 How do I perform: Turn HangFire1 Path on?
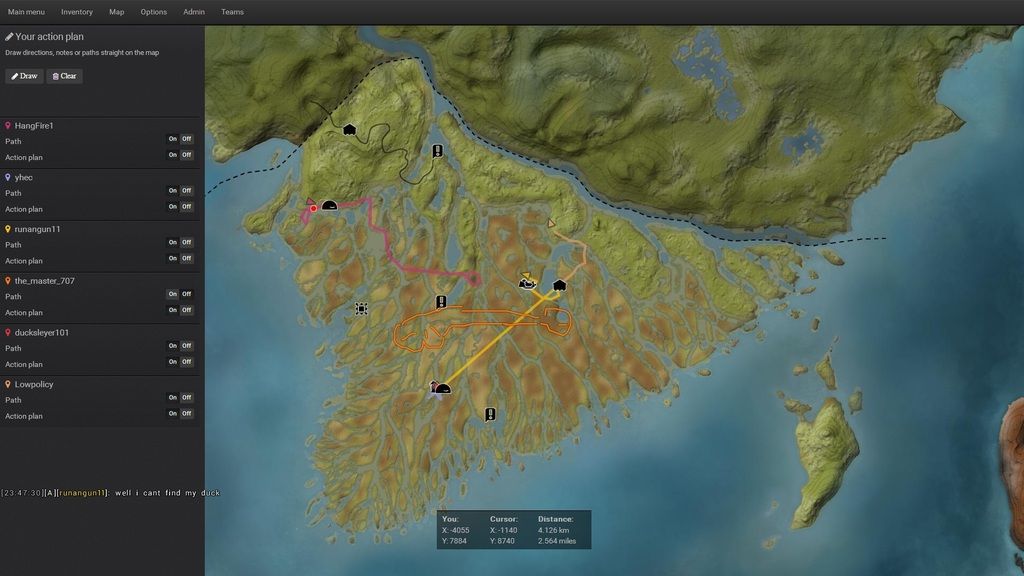[172, 139]
